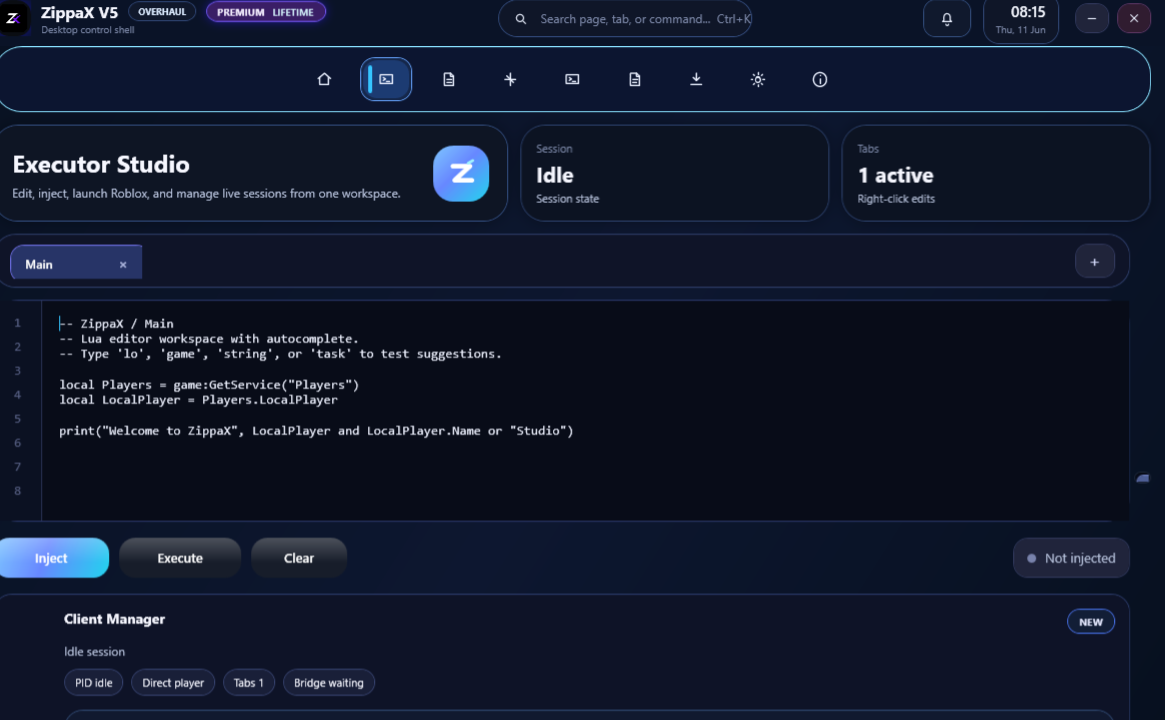The width and height of the screenshot is (1165, 720).
Task: Open the sun theme settings icon
Action: point(758,80)
